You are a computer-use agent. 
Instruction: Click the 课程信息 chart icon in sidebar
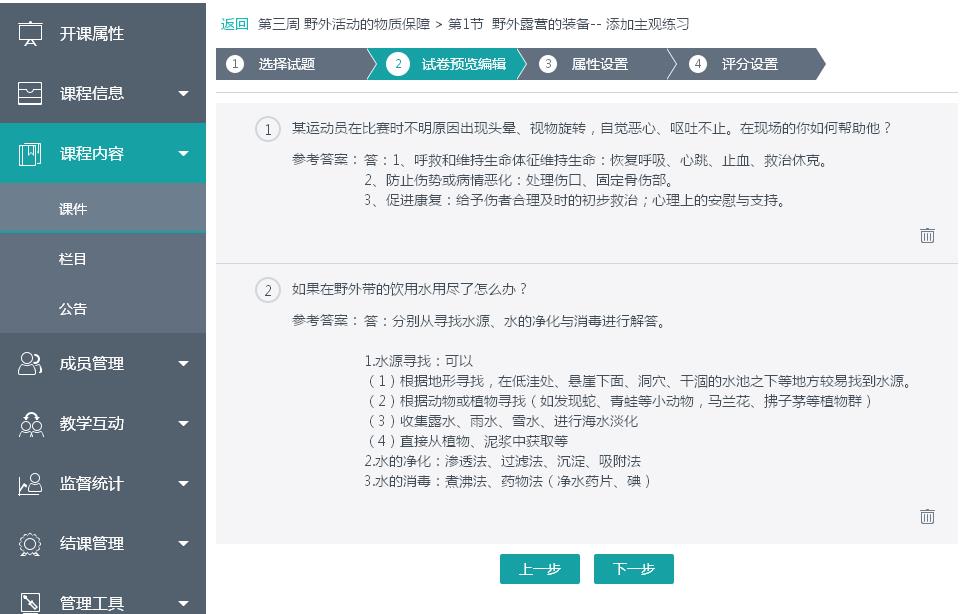[x=31, y=94]
